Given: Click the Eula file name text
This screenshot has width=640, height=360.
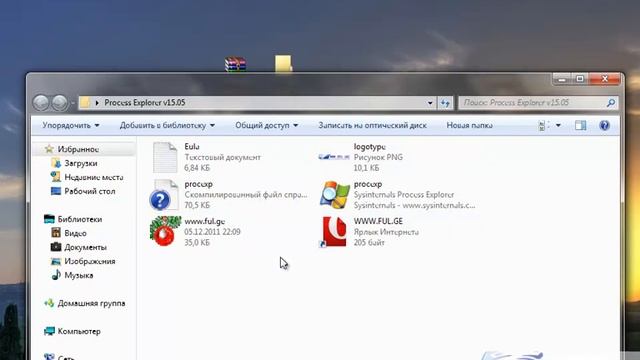Looking at the screenshot, I should pos(192,147).
